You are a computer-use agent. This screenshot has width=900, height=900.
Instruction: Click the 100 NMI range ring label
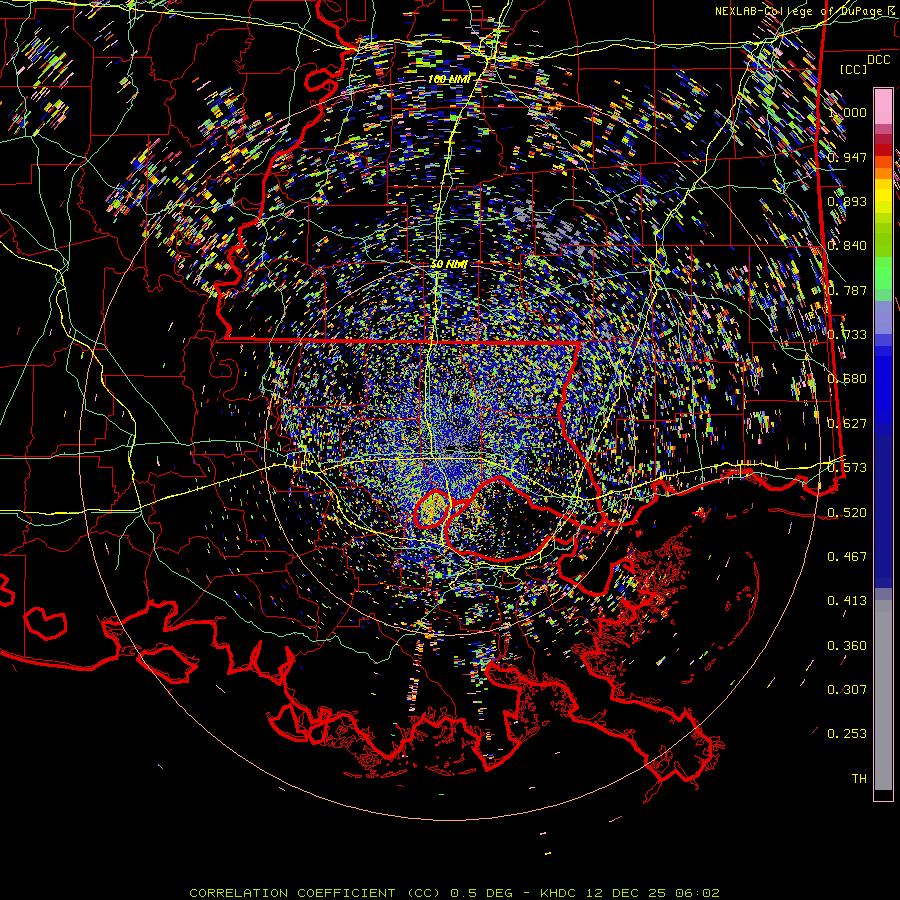tap(449, 79)
